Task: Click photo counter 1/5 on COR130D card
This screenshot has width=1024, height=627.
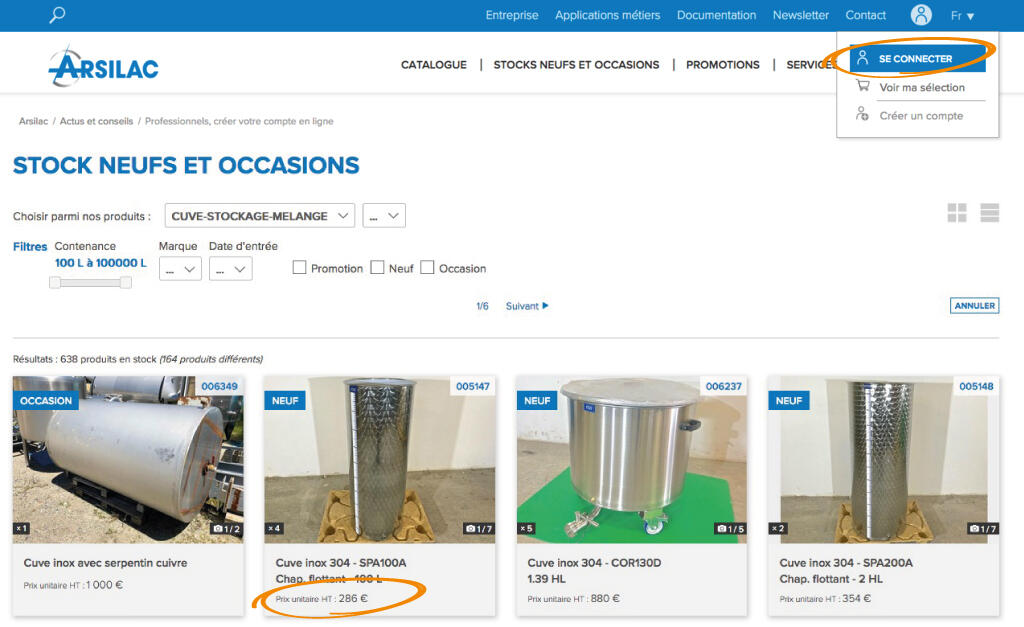Action: coord(730,529)
